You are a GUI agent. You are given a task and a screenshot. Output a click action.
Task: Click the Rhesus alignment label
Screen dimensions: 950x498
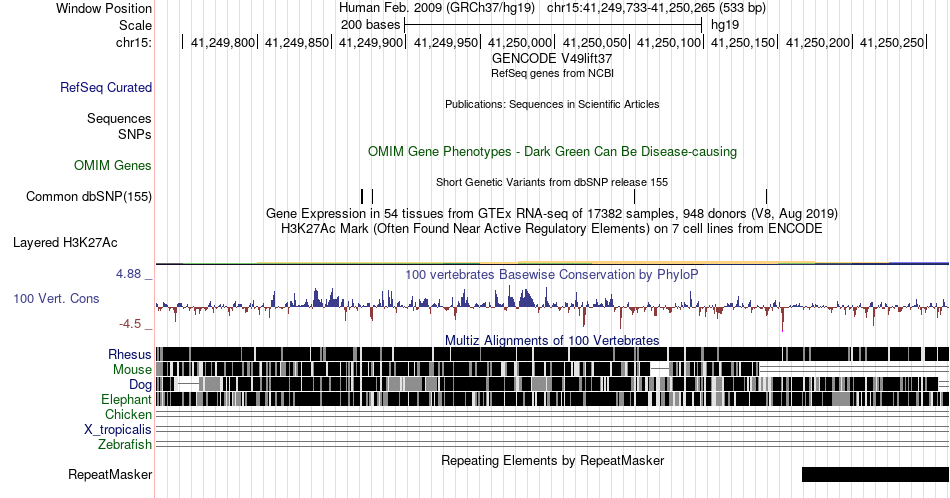130,354
